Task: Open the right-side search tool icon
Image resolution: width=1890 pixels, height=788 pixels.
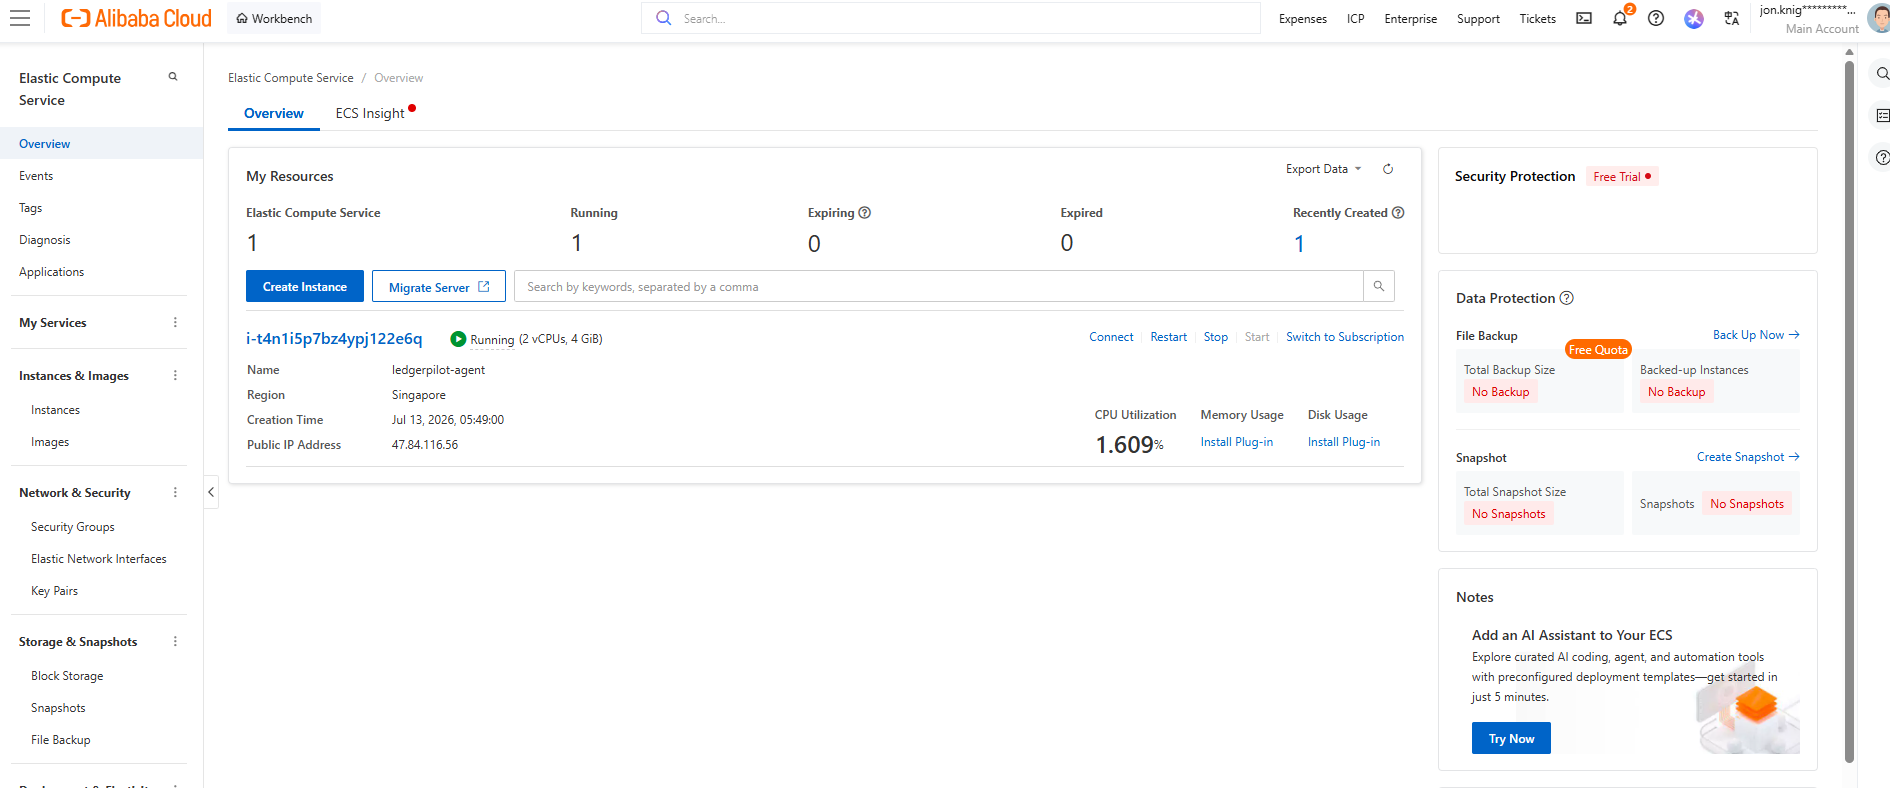Action: (1882, 74)
